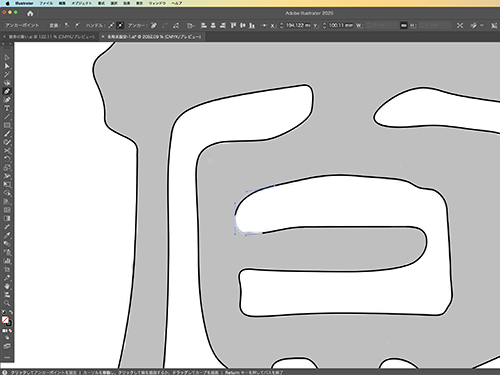The image size is (500, 375).
Task: Select the Curvature tool
Action: tap(7, 100)
